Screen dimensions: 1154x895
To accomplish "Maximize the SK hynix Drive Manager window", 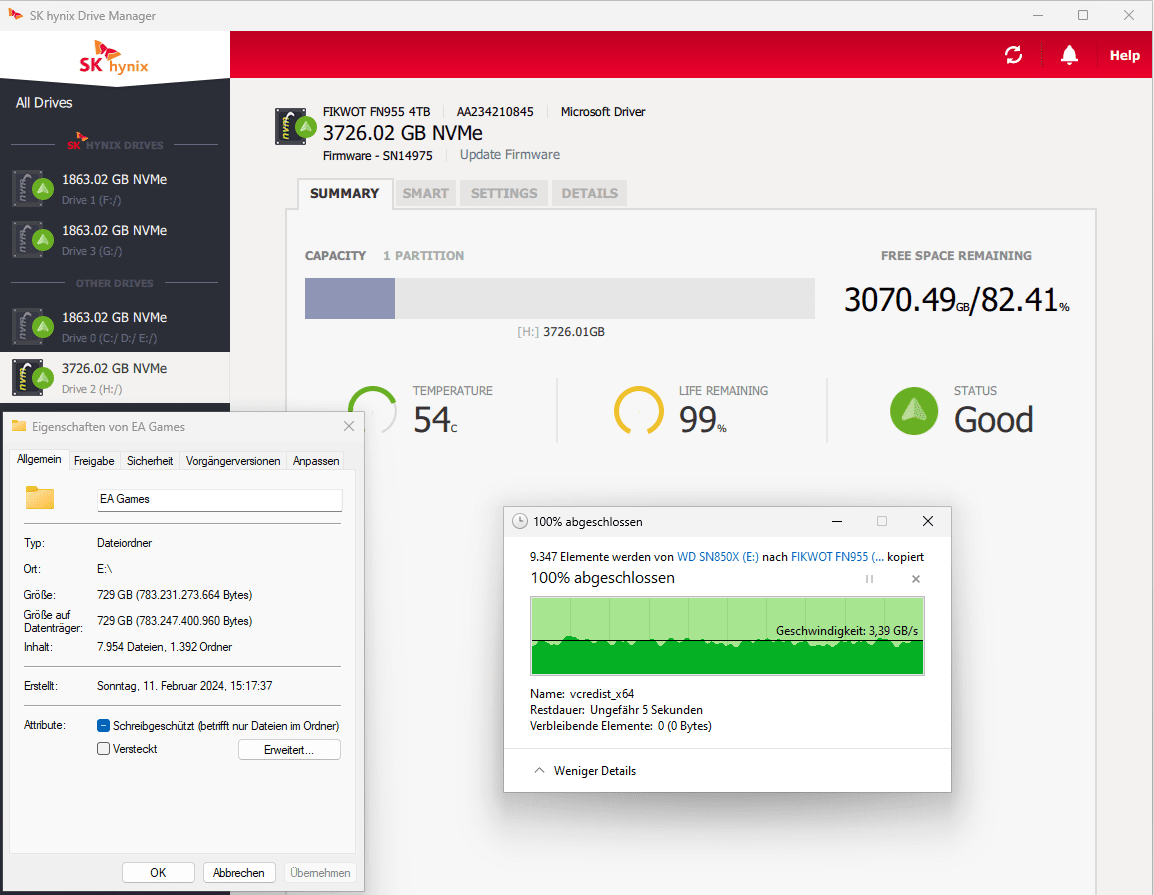I will point(1083,15).
